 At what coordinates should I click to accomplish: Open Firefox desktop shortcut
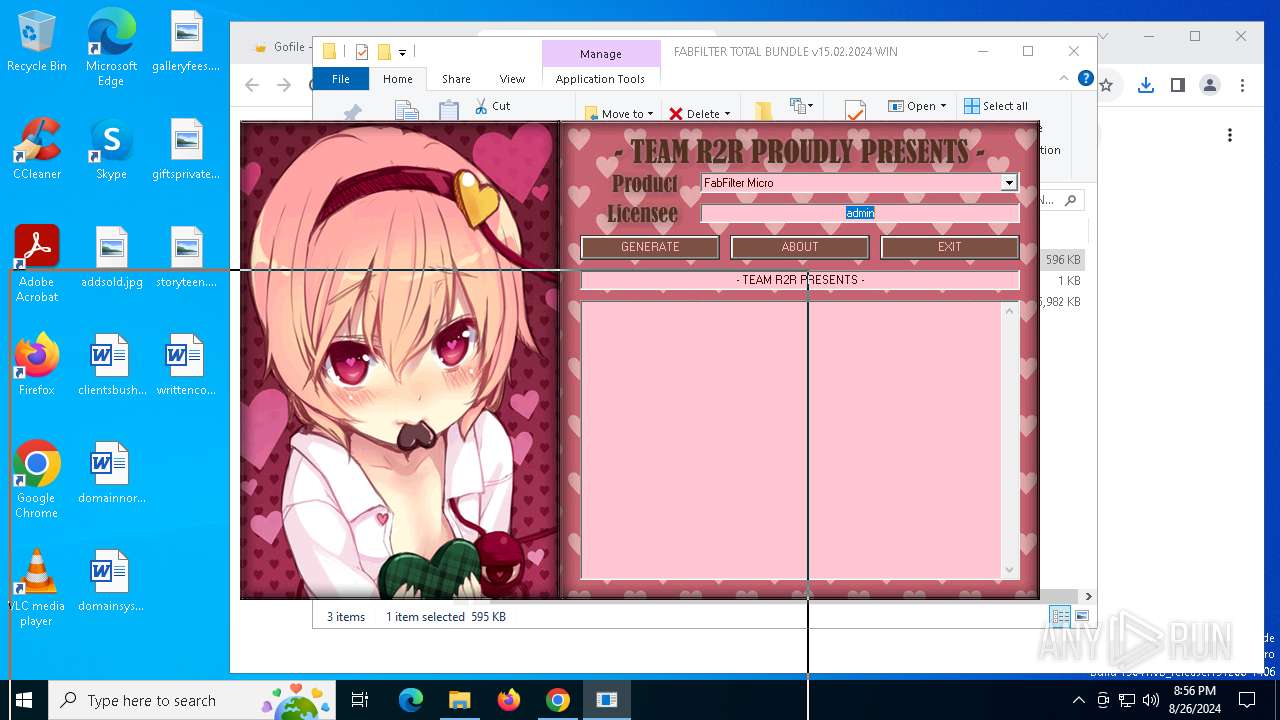[37, 364]
